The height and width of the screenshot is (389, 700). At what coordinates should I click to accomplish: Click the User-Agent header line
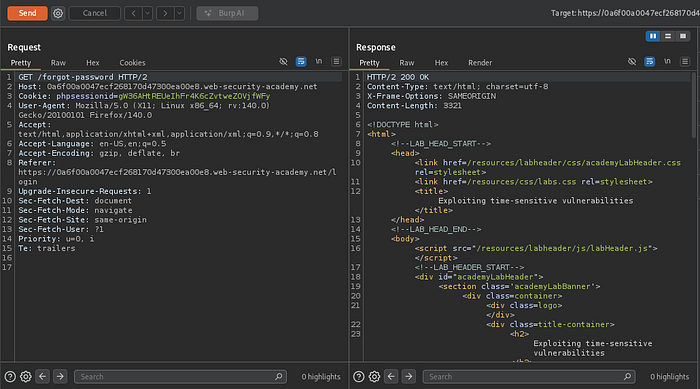[144, 110]
